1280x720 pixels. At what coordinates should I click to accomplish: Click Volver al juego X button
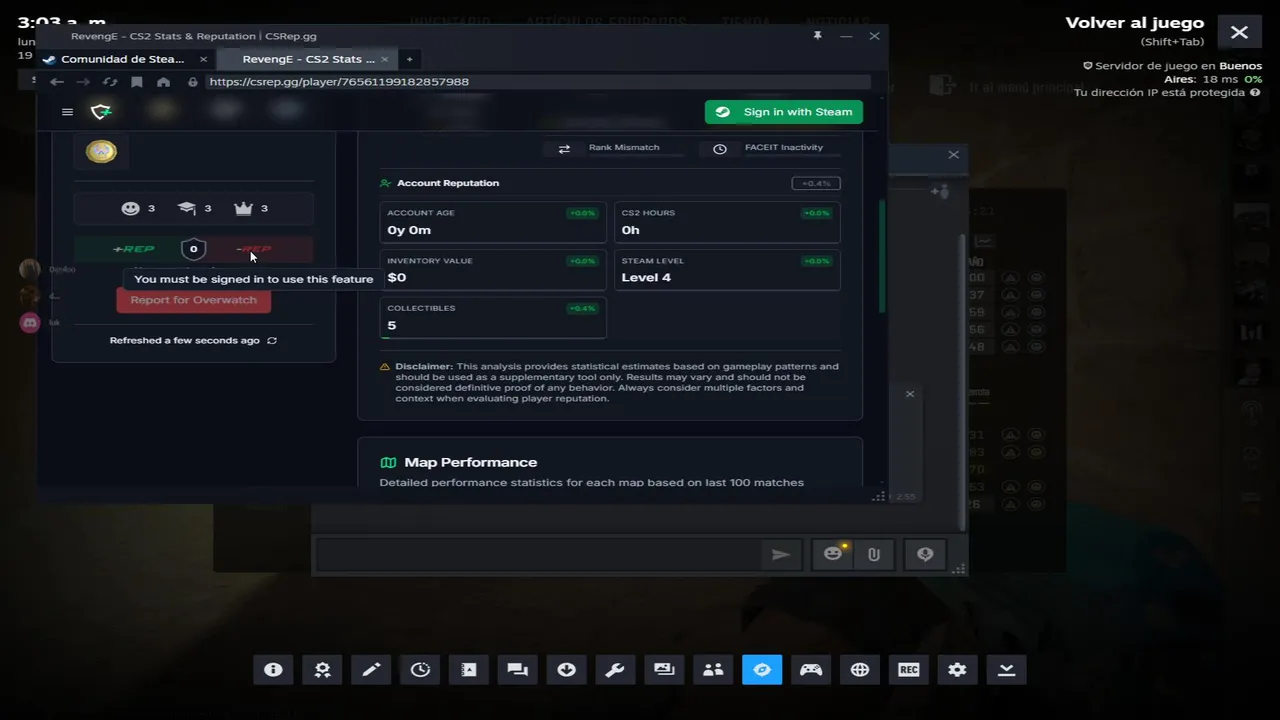(1239, 32)
